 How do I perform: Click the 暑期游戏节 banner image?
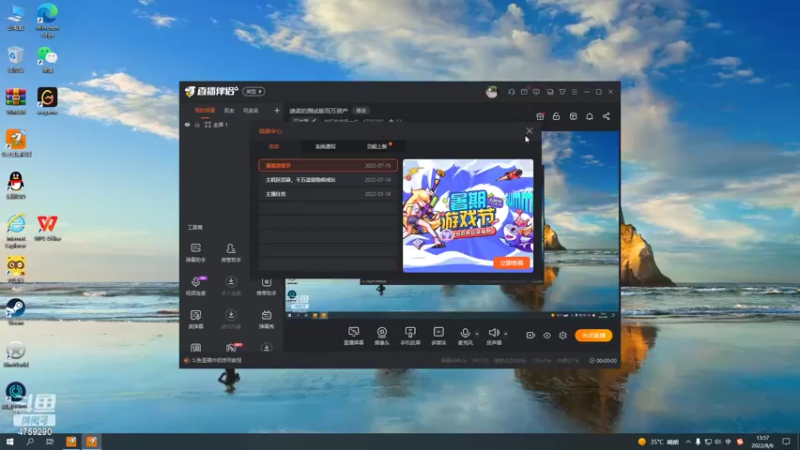pyautogui.click(x=468, y=215)
